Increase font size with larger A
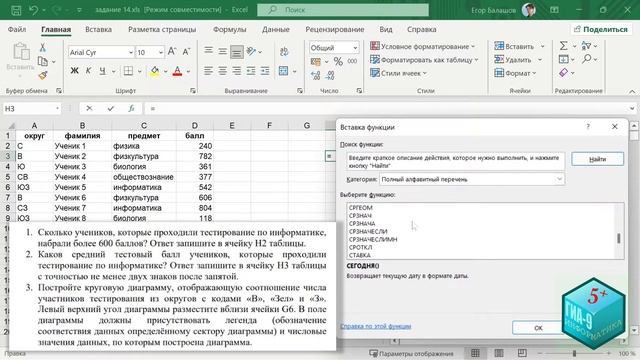This screenshot has height=360, width=640. (172, 51)
